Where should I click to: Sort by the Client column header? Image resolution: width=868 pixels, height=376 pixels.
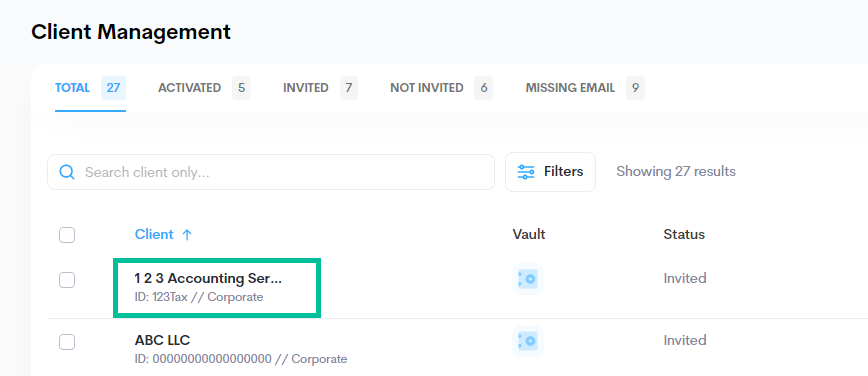pos(154,234)
